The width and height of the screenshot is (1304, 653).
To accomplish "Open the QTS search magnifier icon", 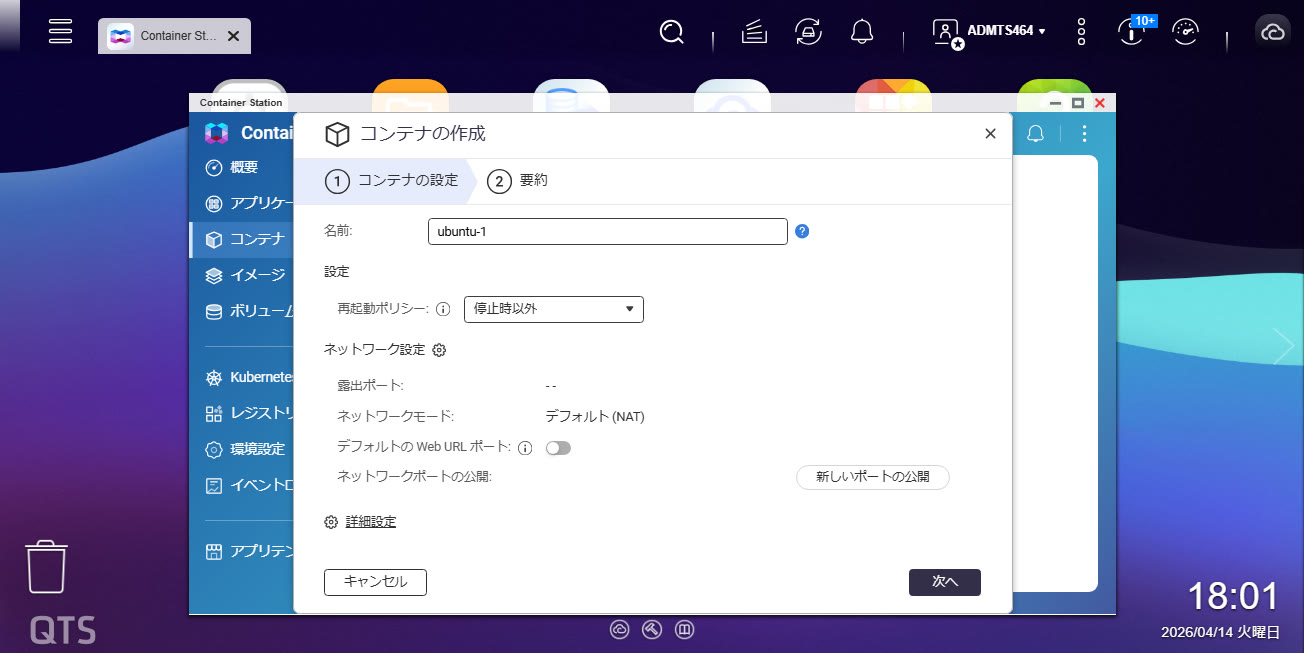I will click(672, 33).
